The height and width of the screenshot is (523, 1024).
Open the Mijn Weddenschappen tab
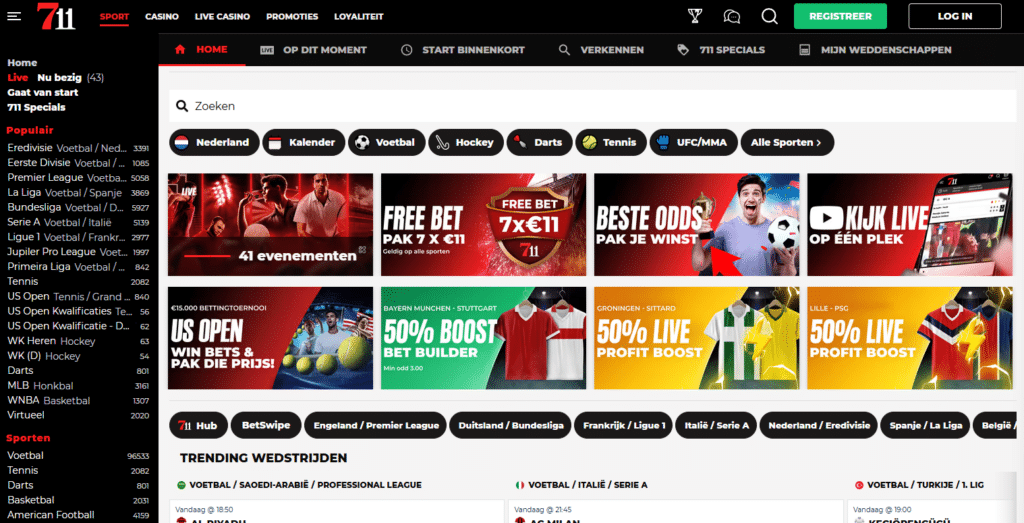pyautogui.click(x=875, y=50)
